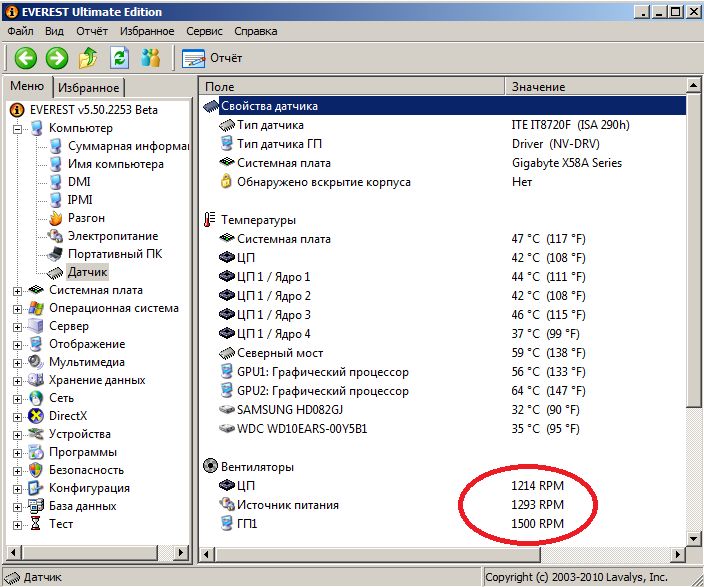Click the DirectX logo icon
Image resolution: width=704 pixels, height=587 pixels.
(36, 416)
